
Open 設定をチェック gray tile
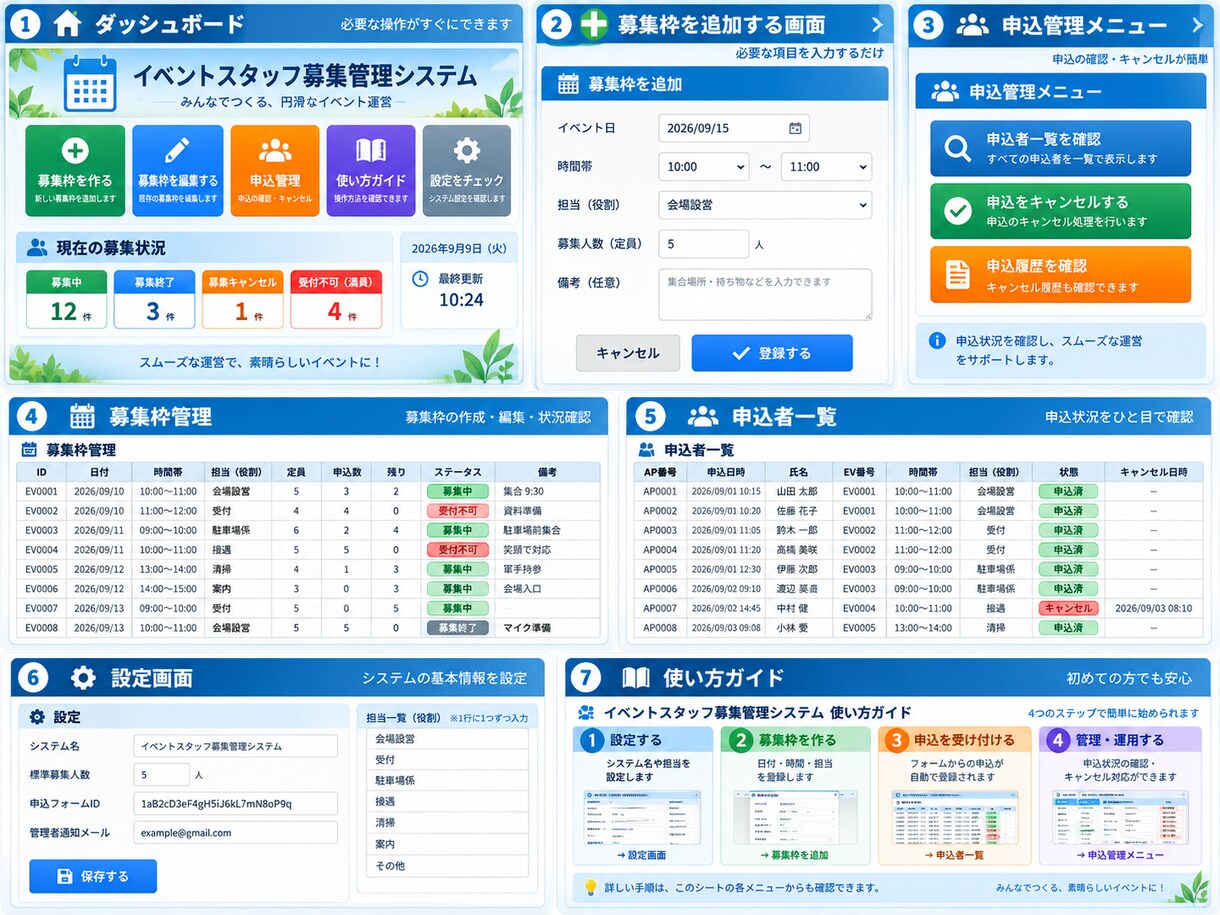click(x=467, y=170)
